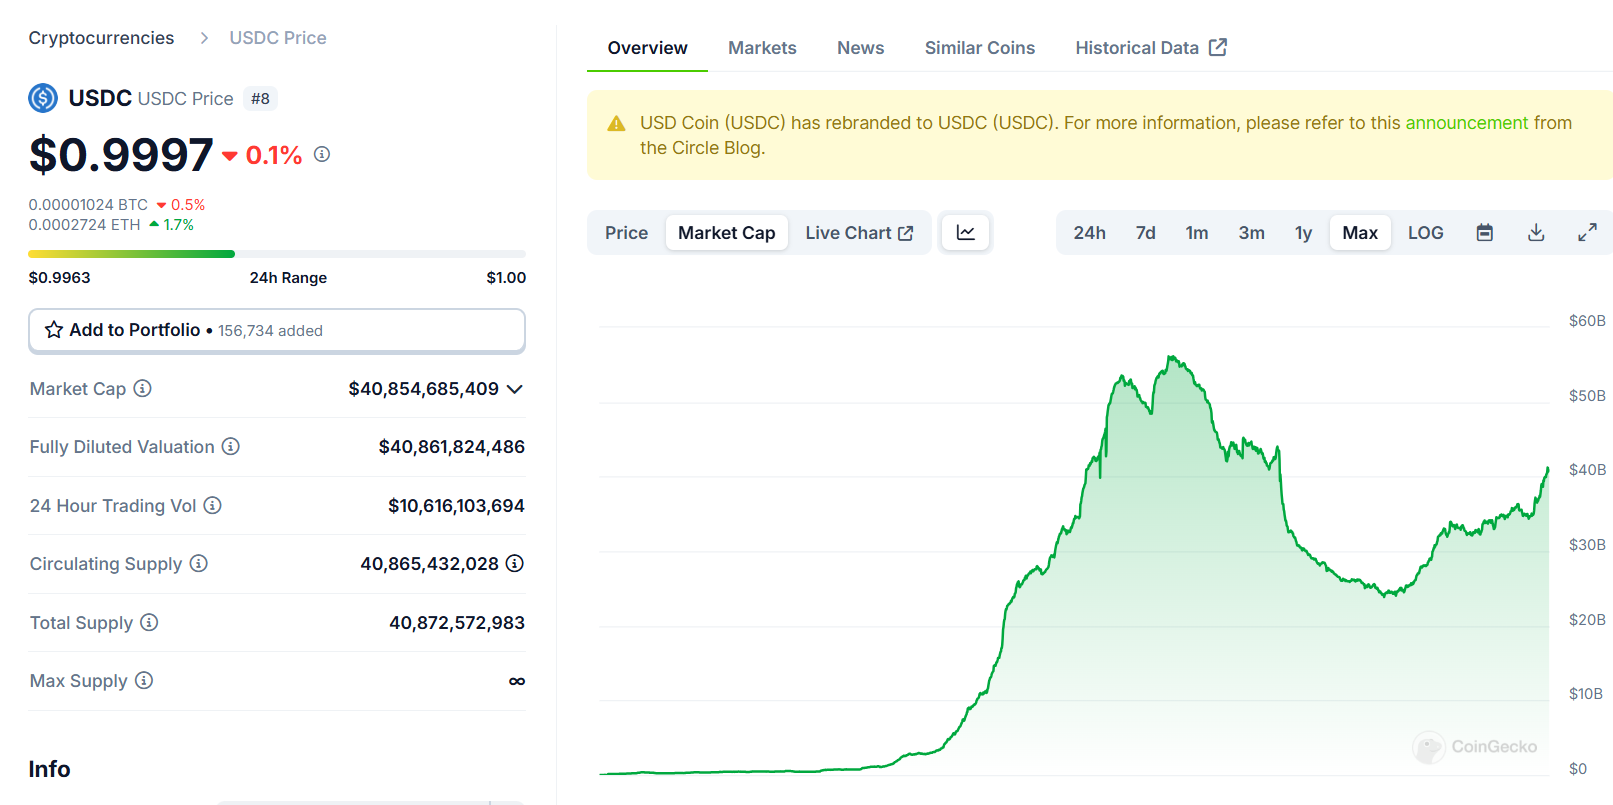The height and width of the screenshot is (805, 1613).
Task: Open the Similar Coins tab
Action: point(980,48)
